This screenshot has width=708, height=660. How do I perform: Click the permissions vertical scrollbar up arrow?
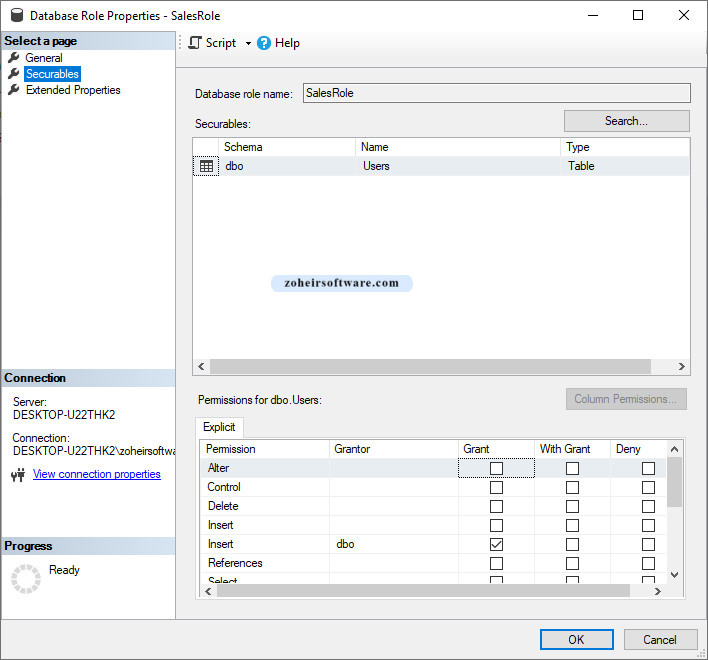pyautogui.click(x=675, y=449)
